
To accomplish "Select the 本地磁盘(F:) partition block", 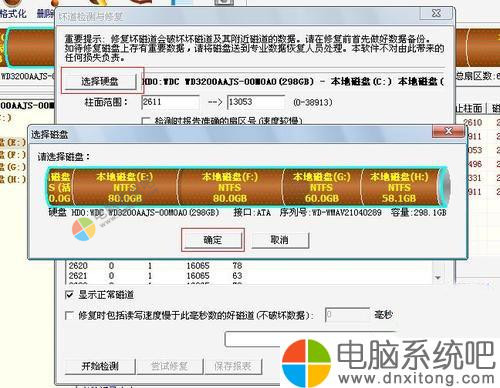I will point(230,187).
